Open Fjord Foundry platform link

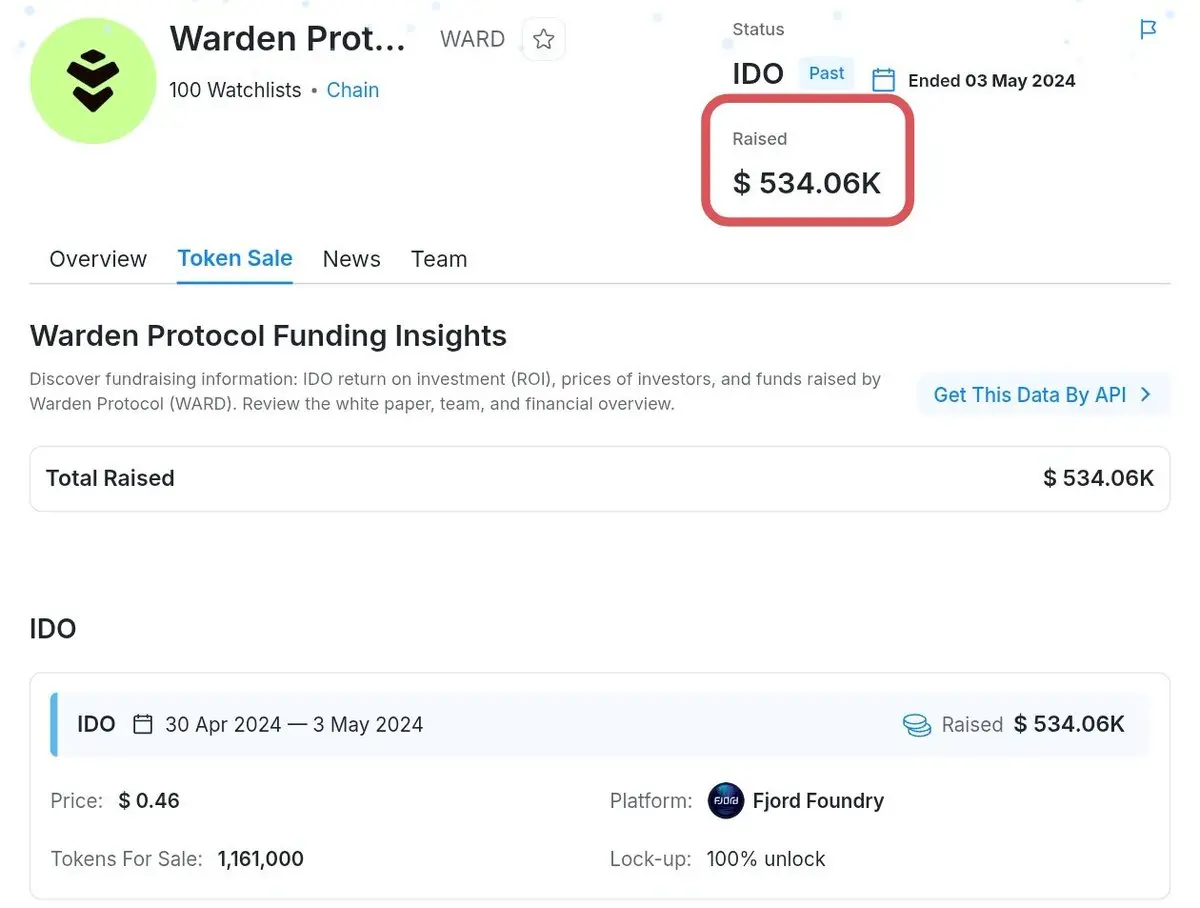(x=818, y=801)
